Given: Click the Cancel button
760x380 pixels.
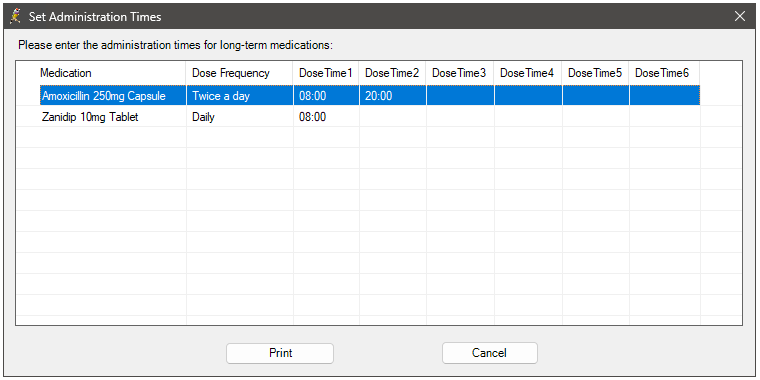Looking at the screenshot, I should point(490,353).
